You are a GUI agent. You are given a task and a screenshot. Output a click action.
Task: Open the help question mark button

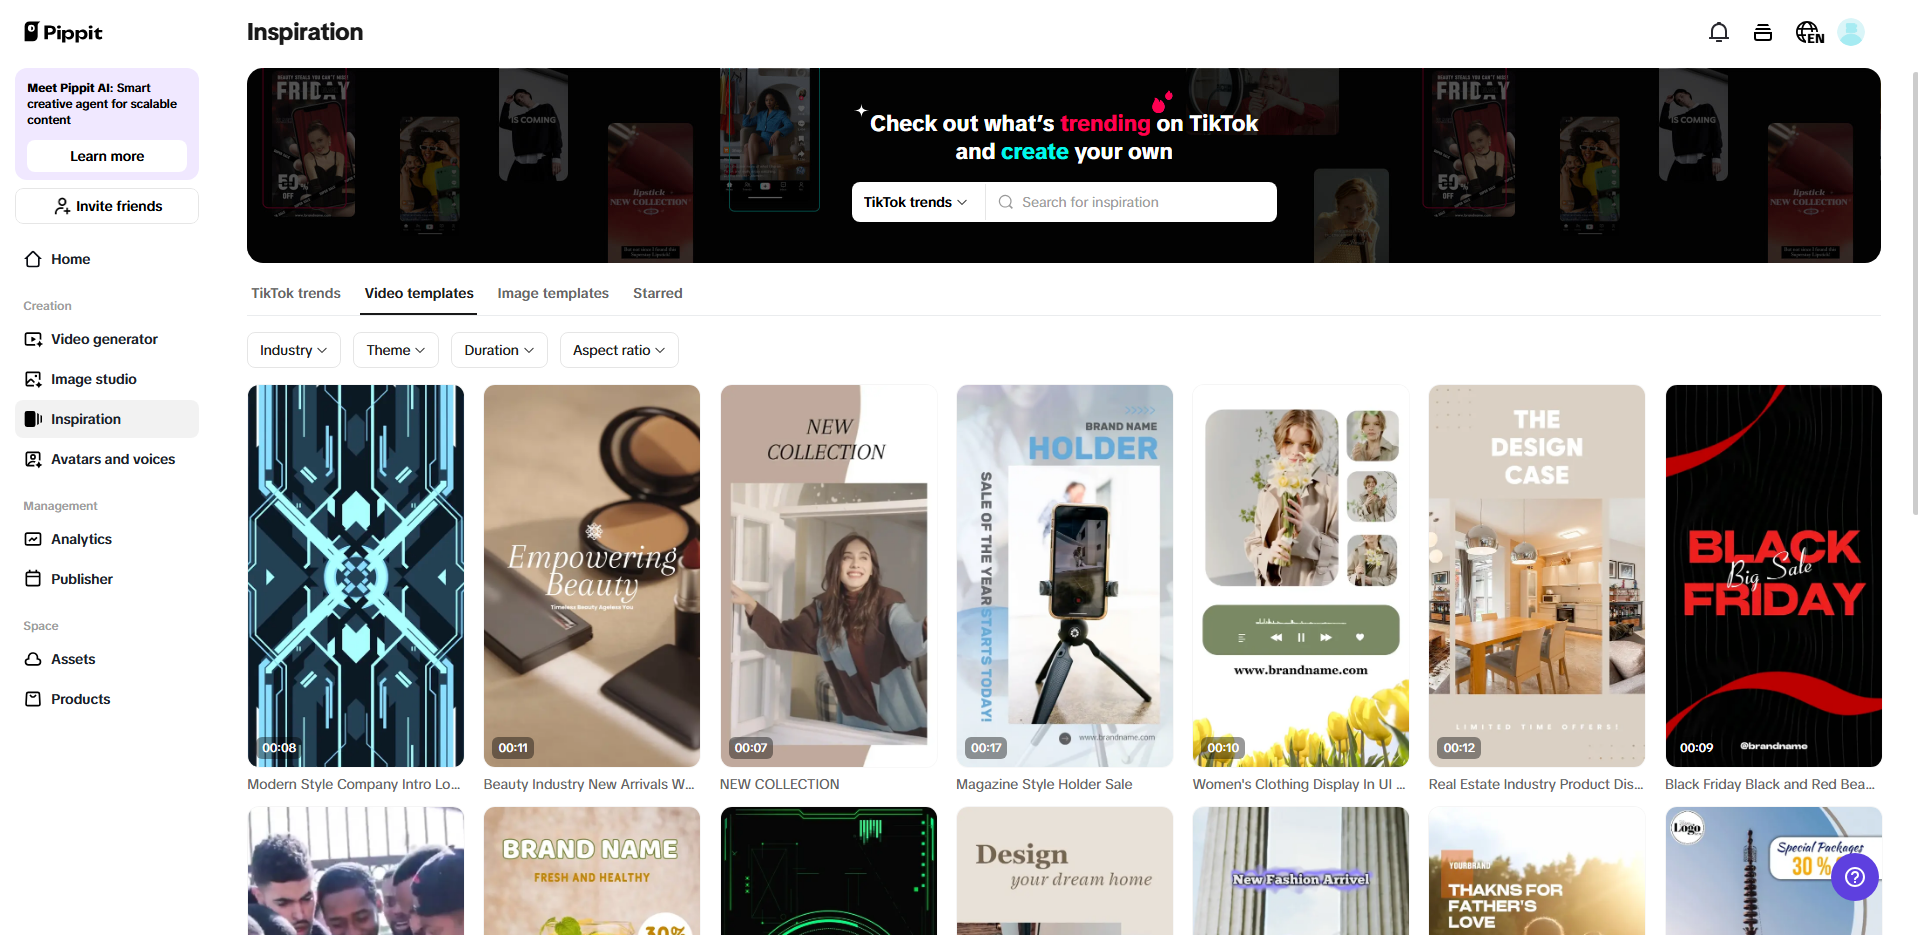[1855, 877]
